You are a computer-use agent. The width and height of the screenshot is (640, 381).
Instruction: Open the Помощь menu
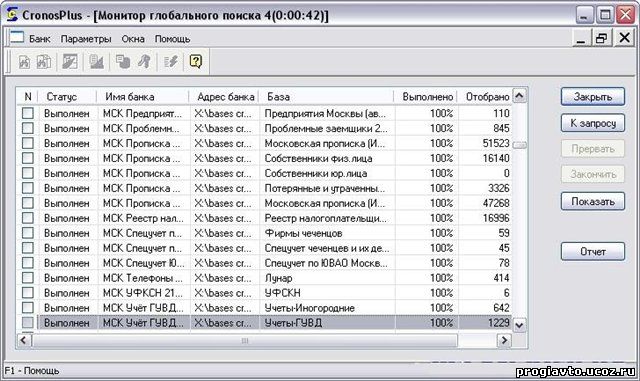click(x=172, y=39)
